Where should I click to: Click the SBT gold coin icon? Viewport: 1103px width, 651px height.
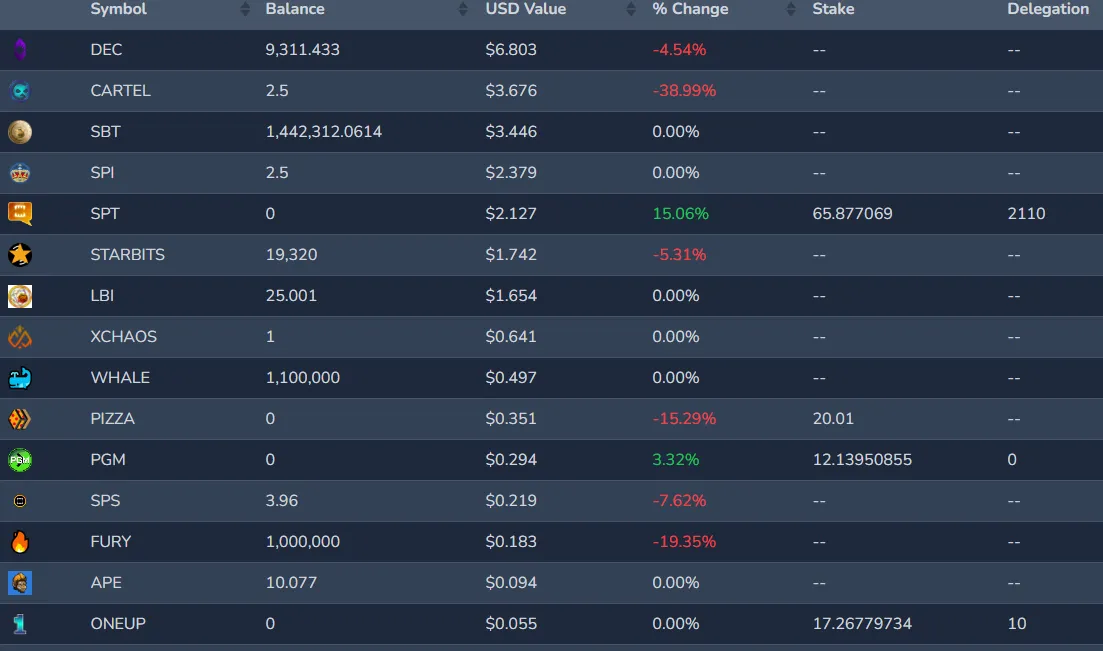coord(20,132)
